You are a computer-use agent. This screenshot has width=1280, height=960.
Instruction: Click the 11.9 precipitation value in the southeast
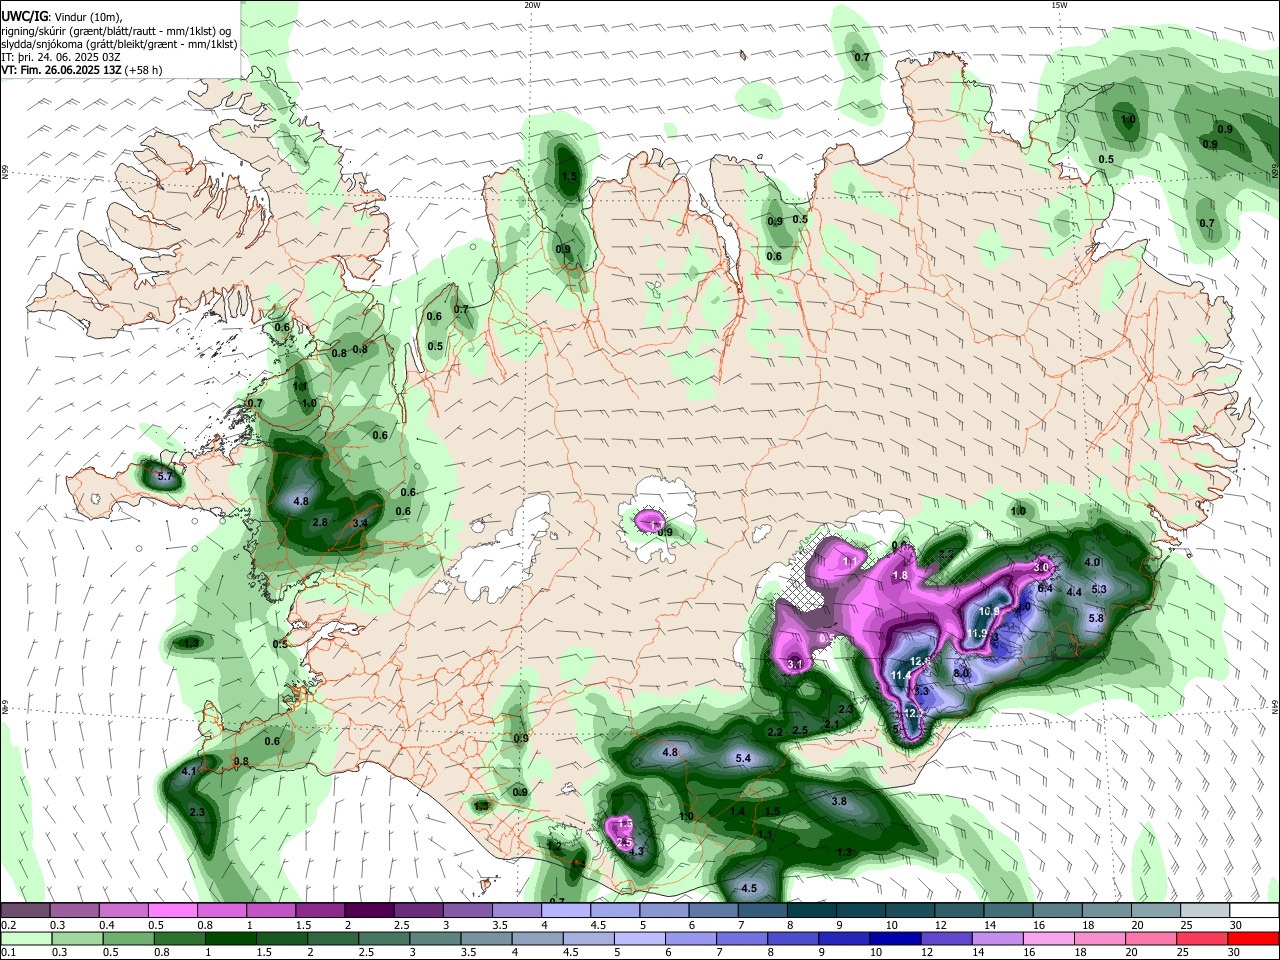(x=977, y=634)
